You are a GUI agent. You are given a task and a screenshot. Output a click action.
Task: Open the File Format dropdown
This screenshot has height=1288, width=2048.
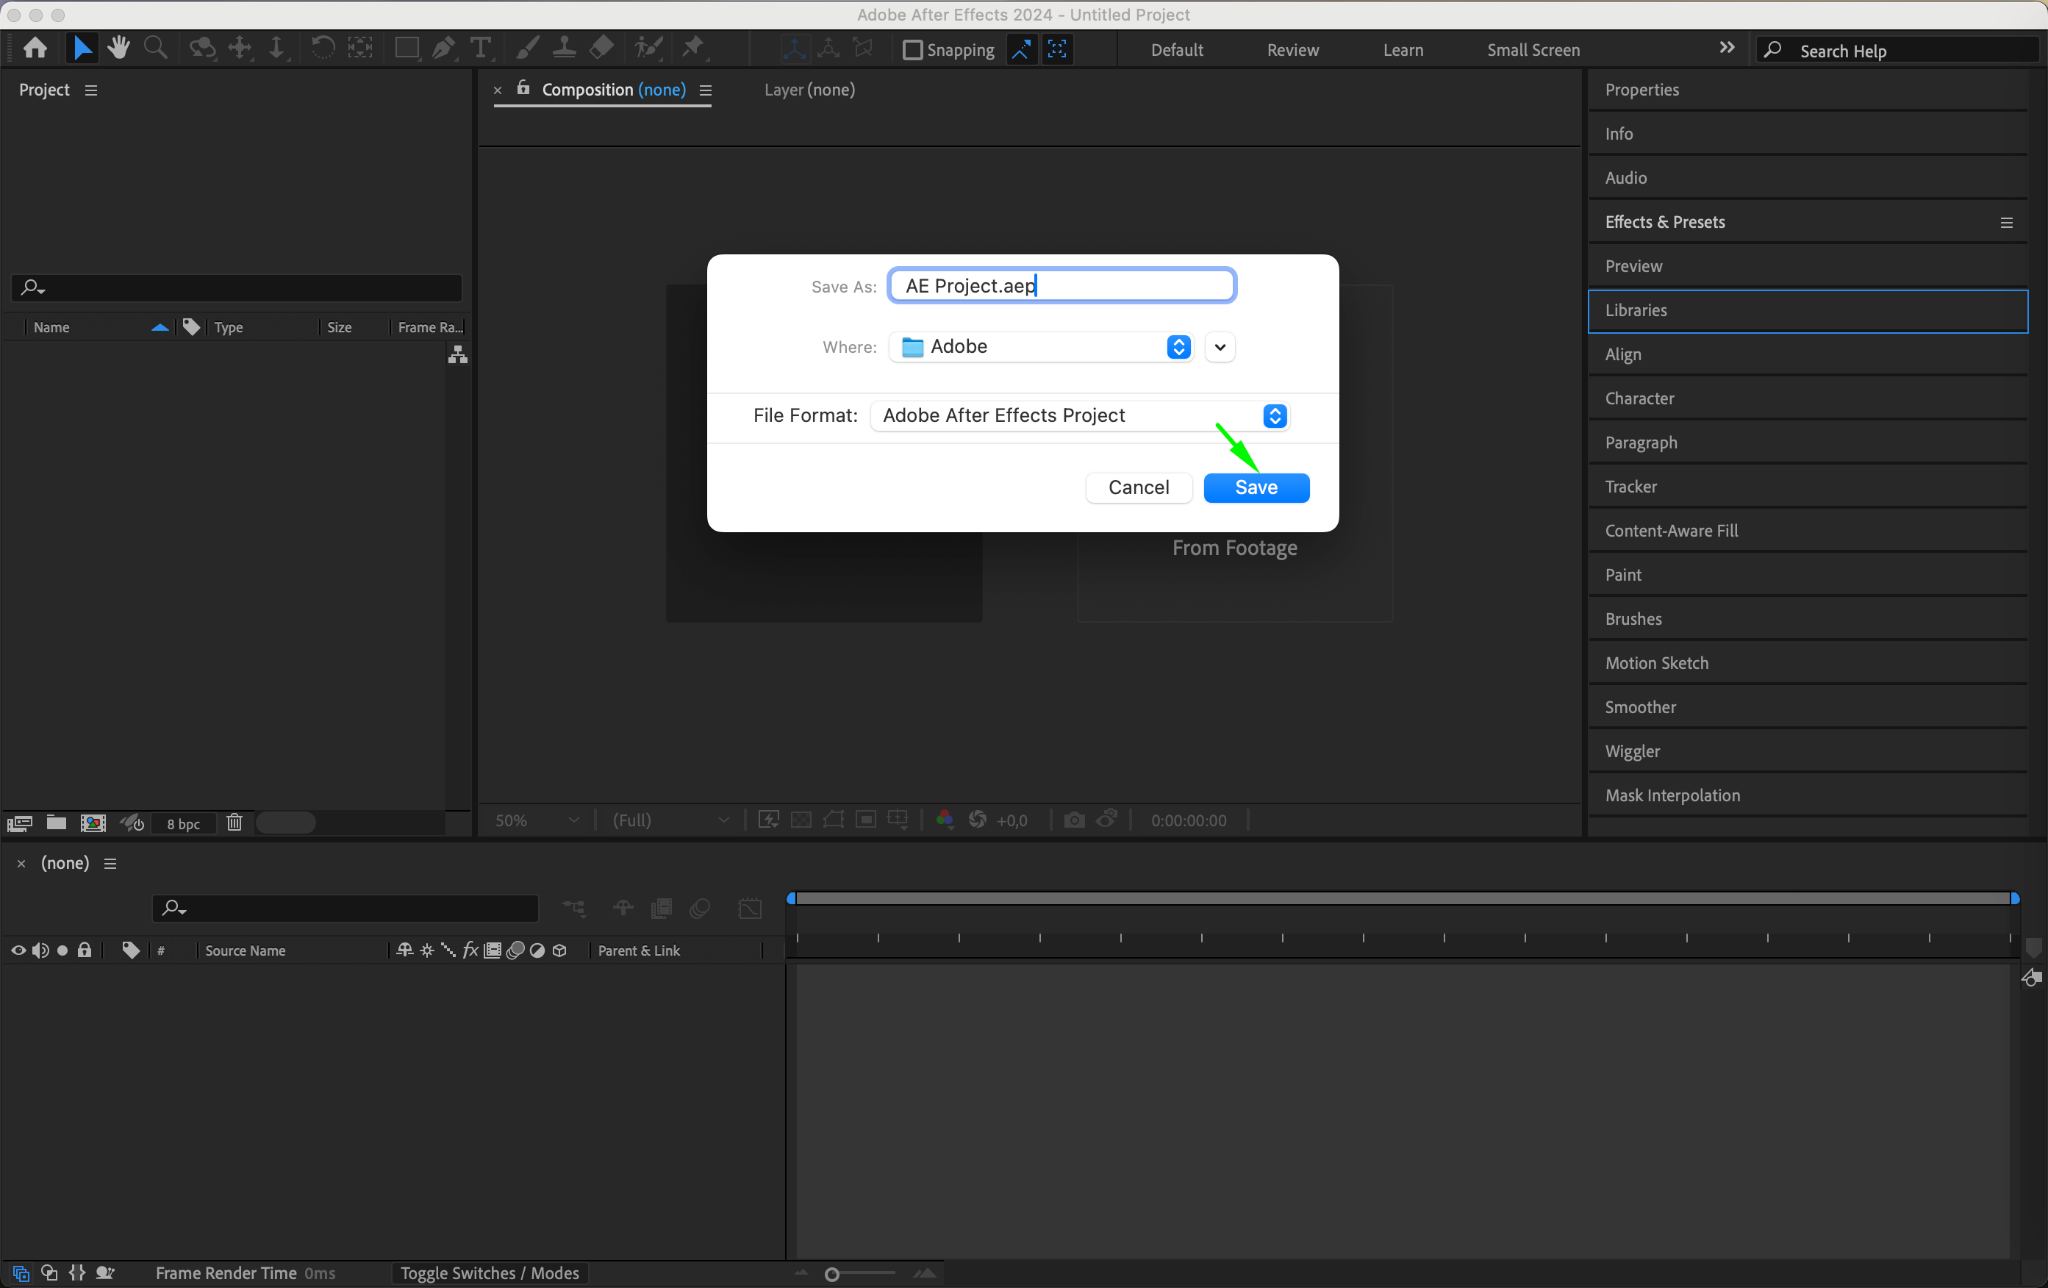click(x=1274, y=416)
